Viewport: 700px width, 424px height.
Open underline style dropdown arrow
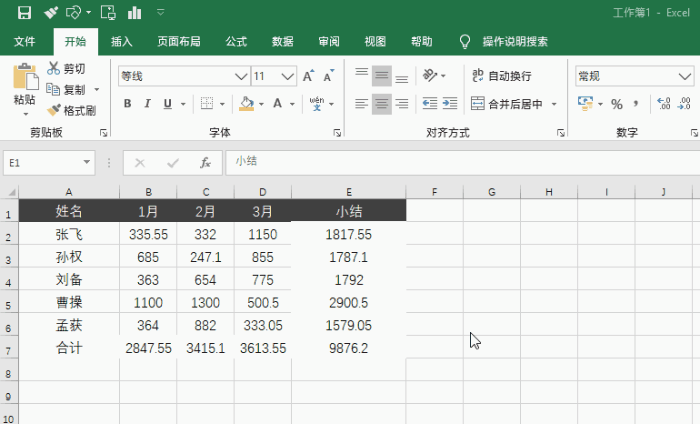point(183,104)
